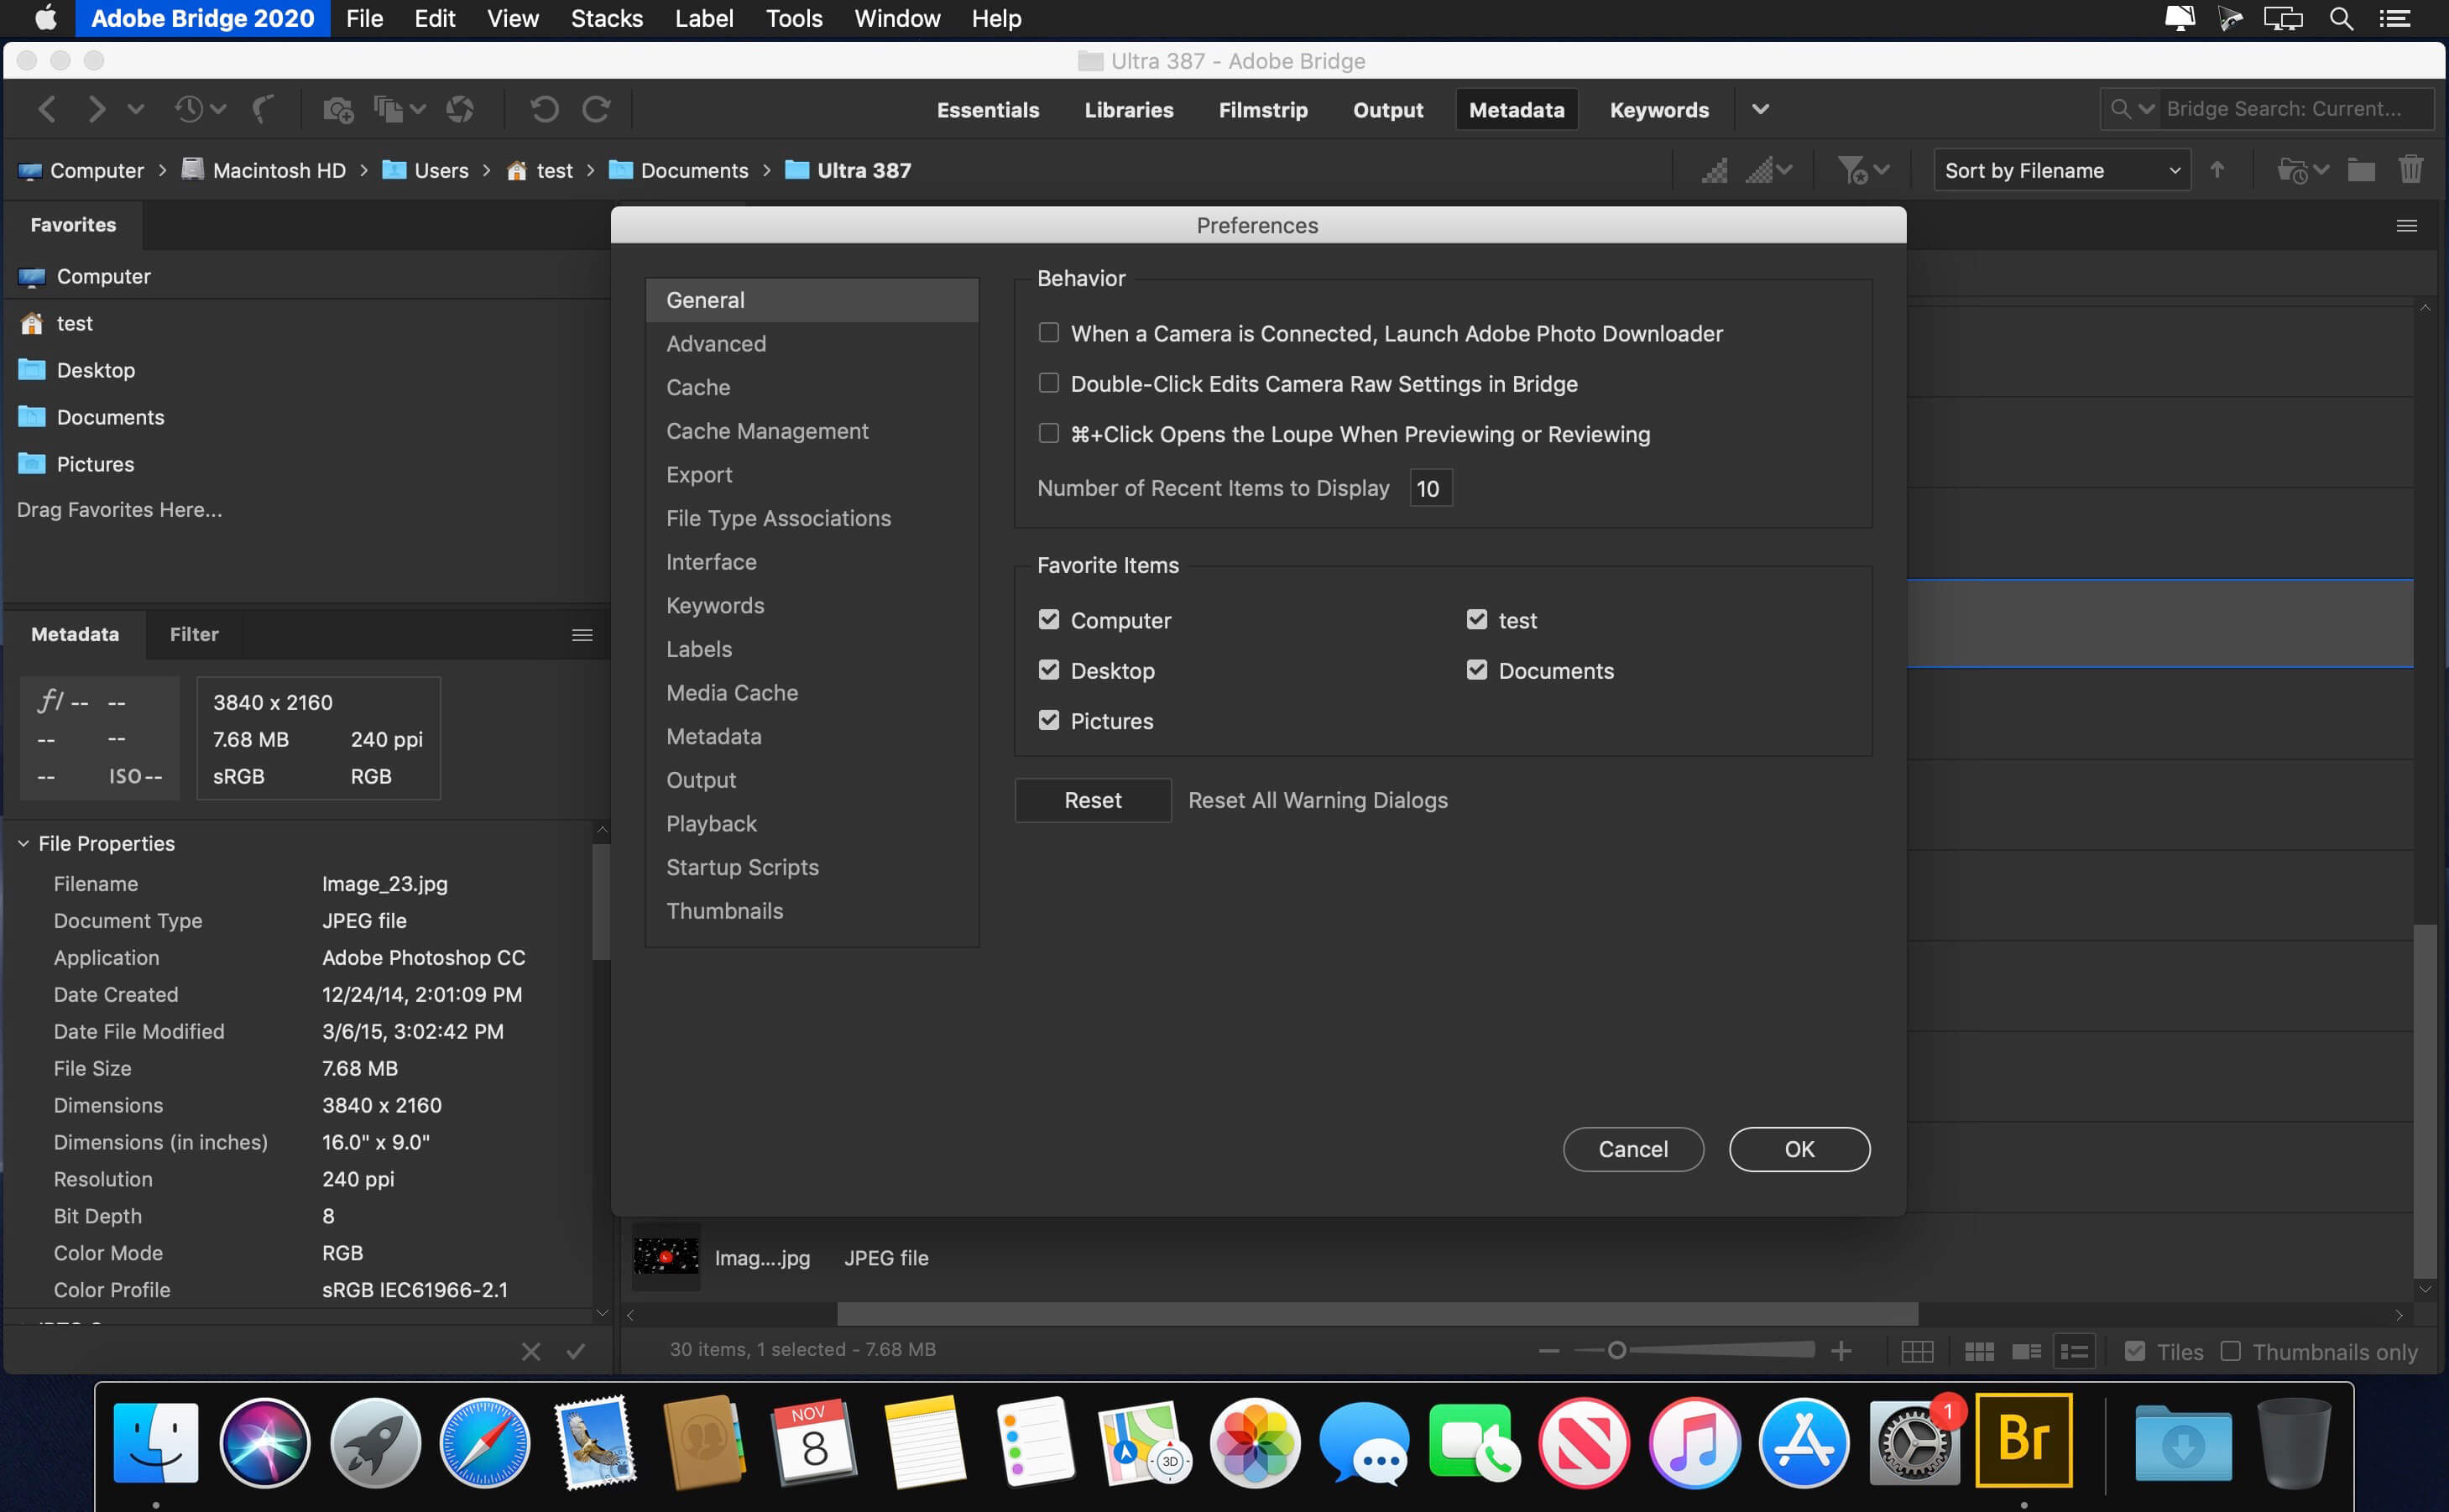Click the Metadata workspace tab
2449x1512 pixels.
(x=1513, y=107)
